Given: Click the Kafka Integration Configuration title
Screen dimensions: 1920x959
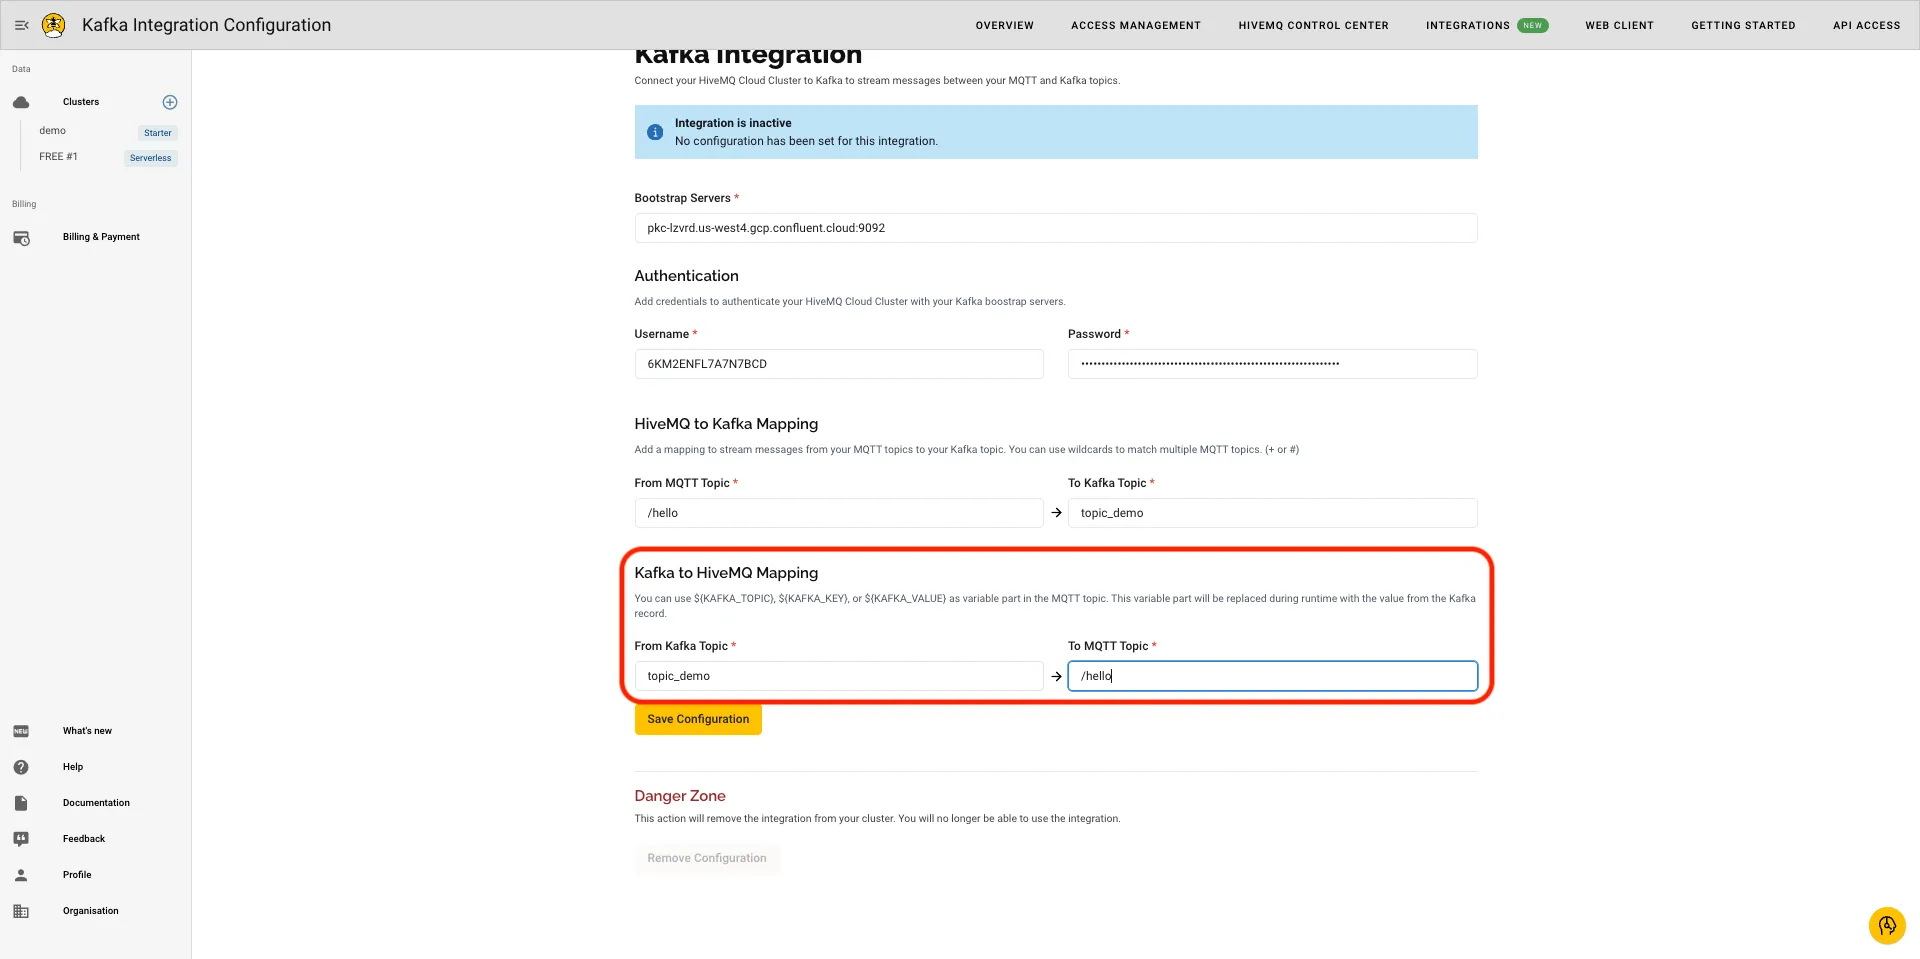Looking at the screenshot, I should click(x=206, y=25).
